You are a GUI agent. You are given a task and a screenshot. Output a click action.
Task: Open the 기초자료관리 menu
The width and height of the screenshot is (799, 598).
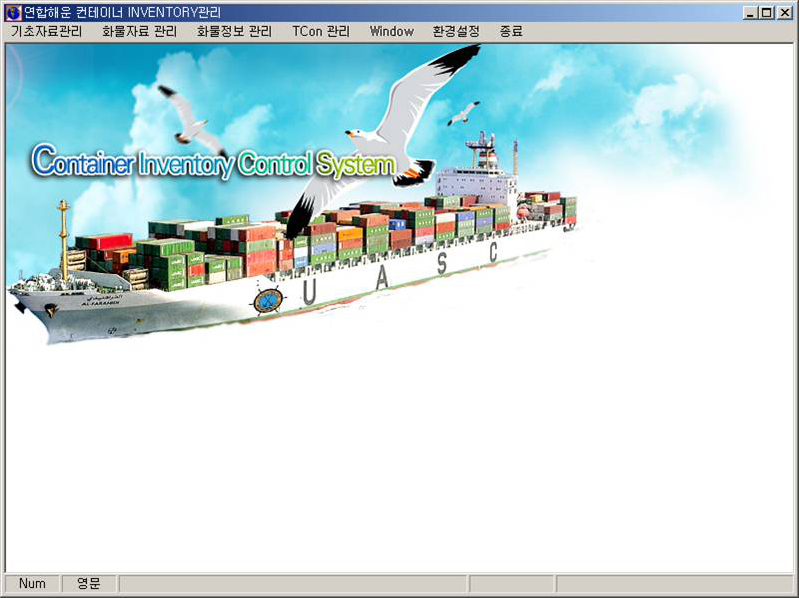pyautogui.click(x=46, y=32)
